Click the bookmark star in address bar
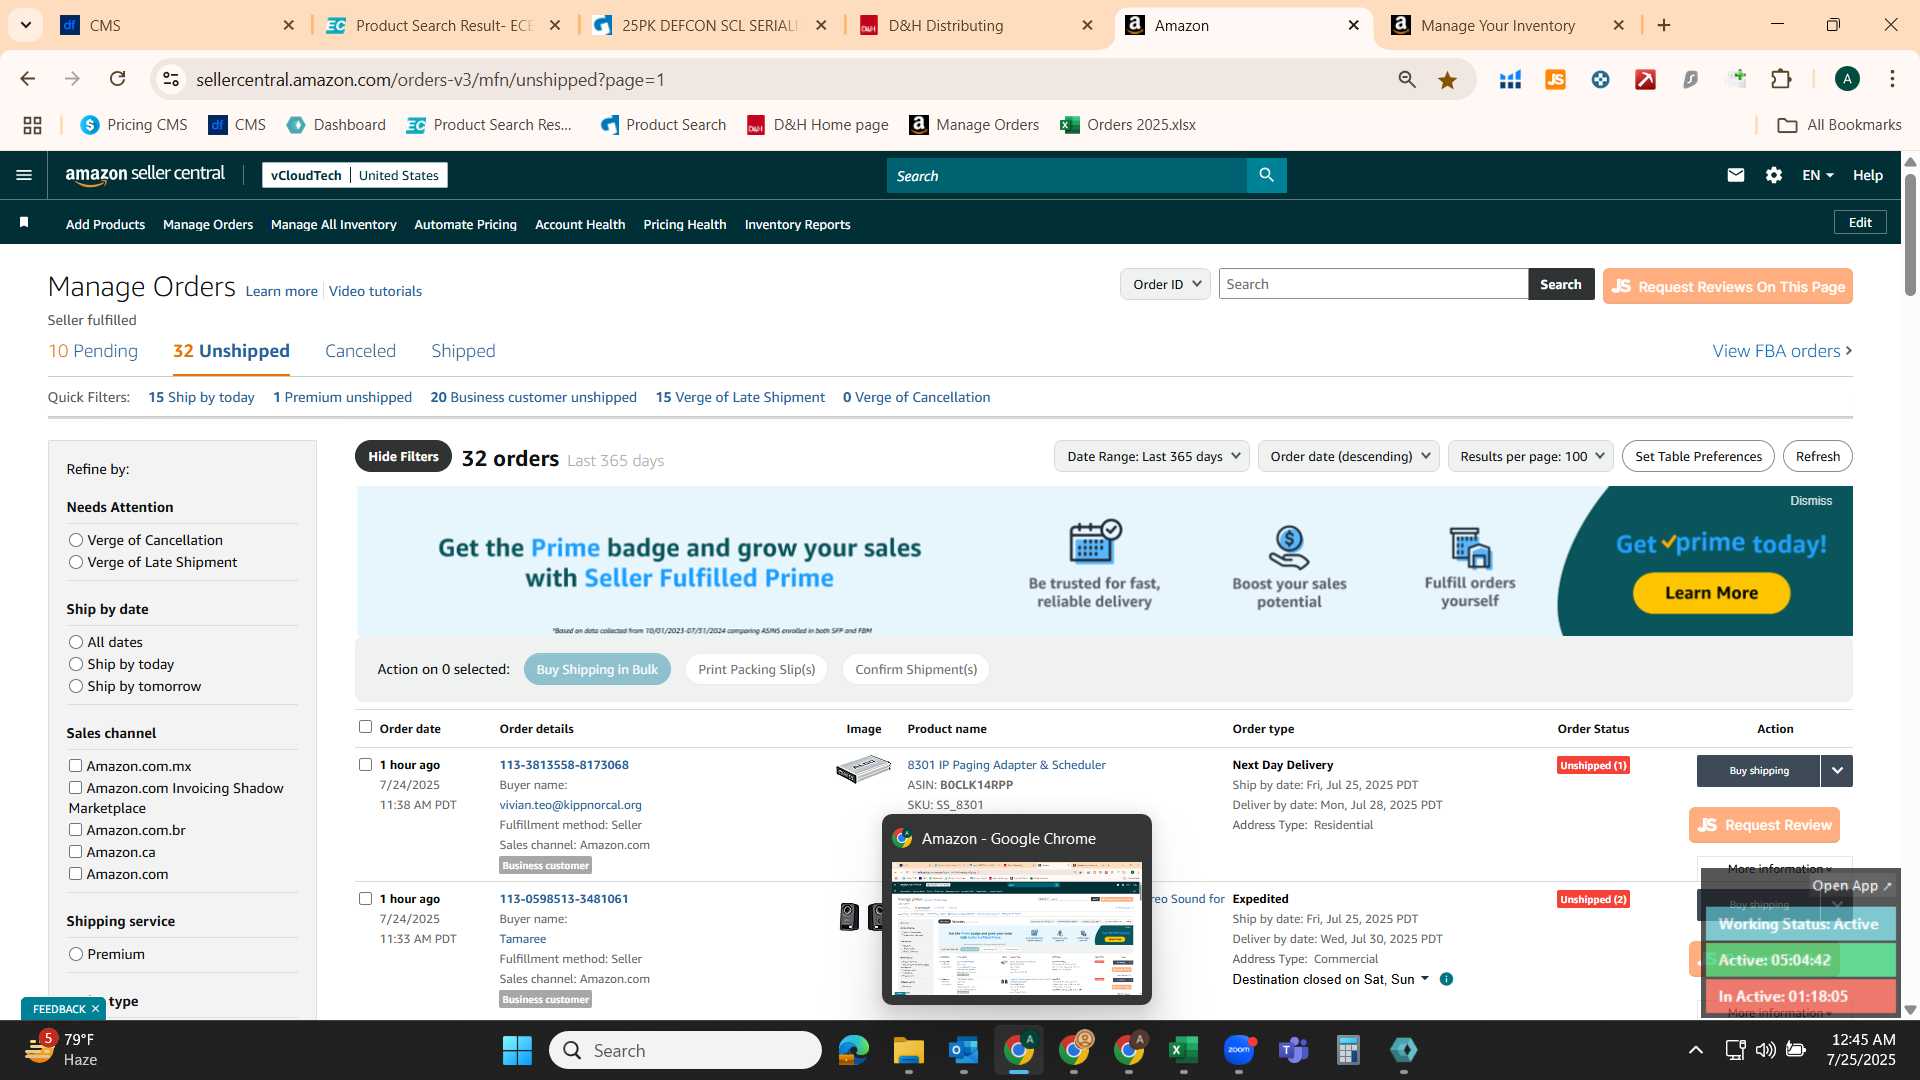1920x1080 pixels. [1447, 80]
